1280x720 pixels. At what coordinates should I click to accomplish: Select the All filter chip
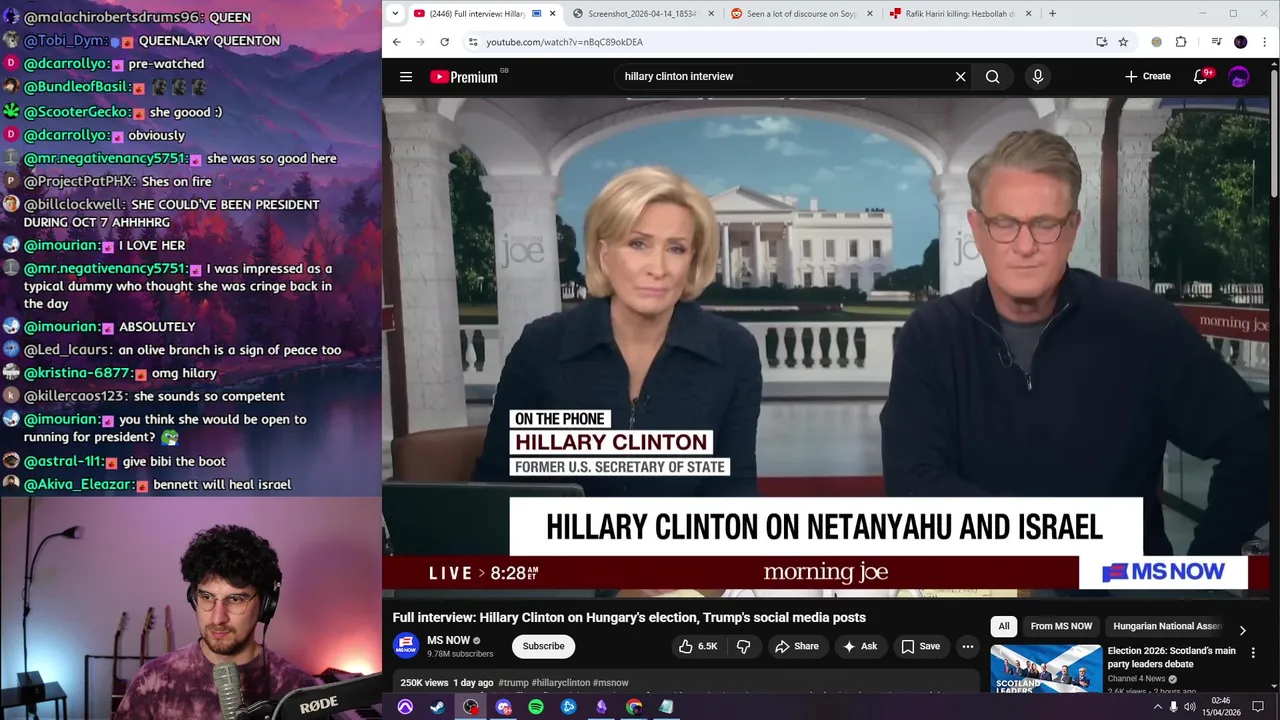(1004, 626)
